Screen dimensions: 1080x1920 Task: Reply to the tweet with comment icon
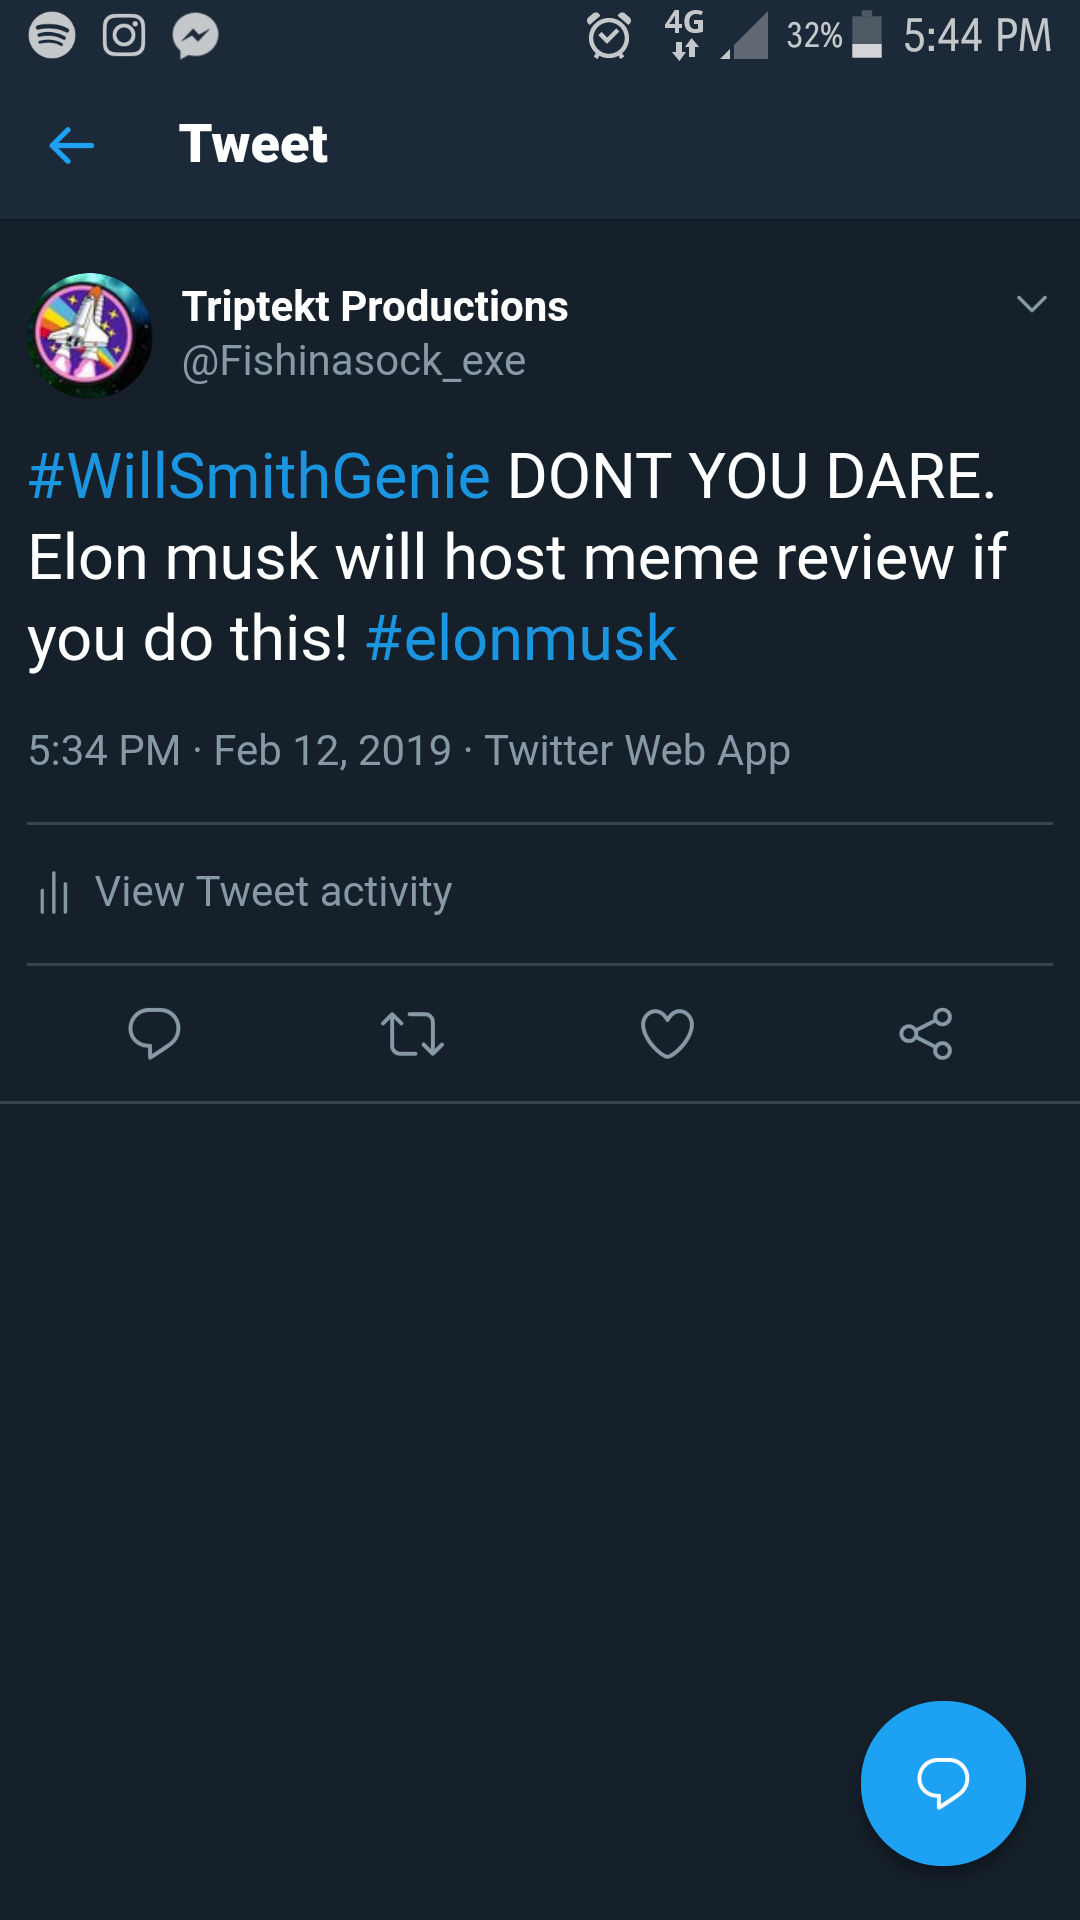tap(154, 1033)
